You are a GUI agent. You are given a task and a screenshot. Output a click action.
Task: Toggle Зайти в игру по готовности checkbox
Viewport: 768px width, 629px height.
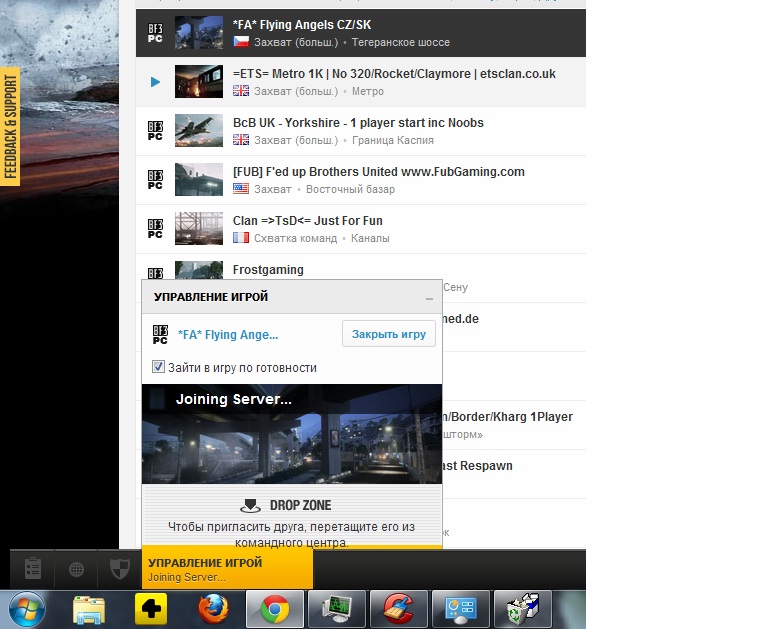click(x=158, y=366)
